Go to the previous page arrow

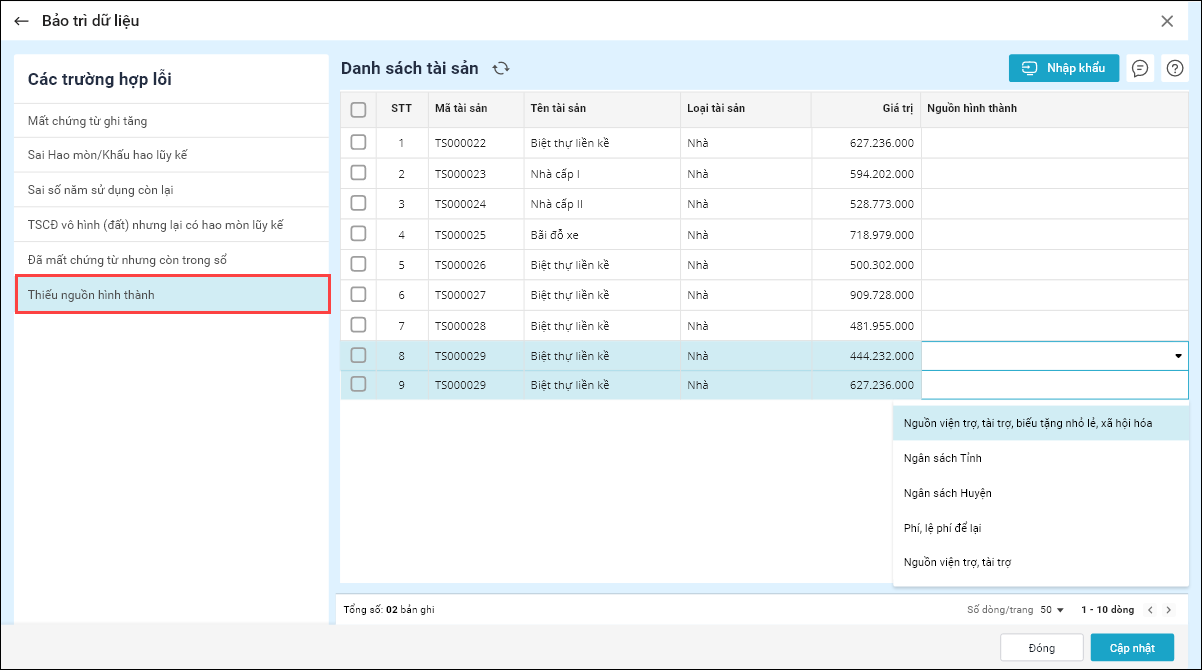1150,610
